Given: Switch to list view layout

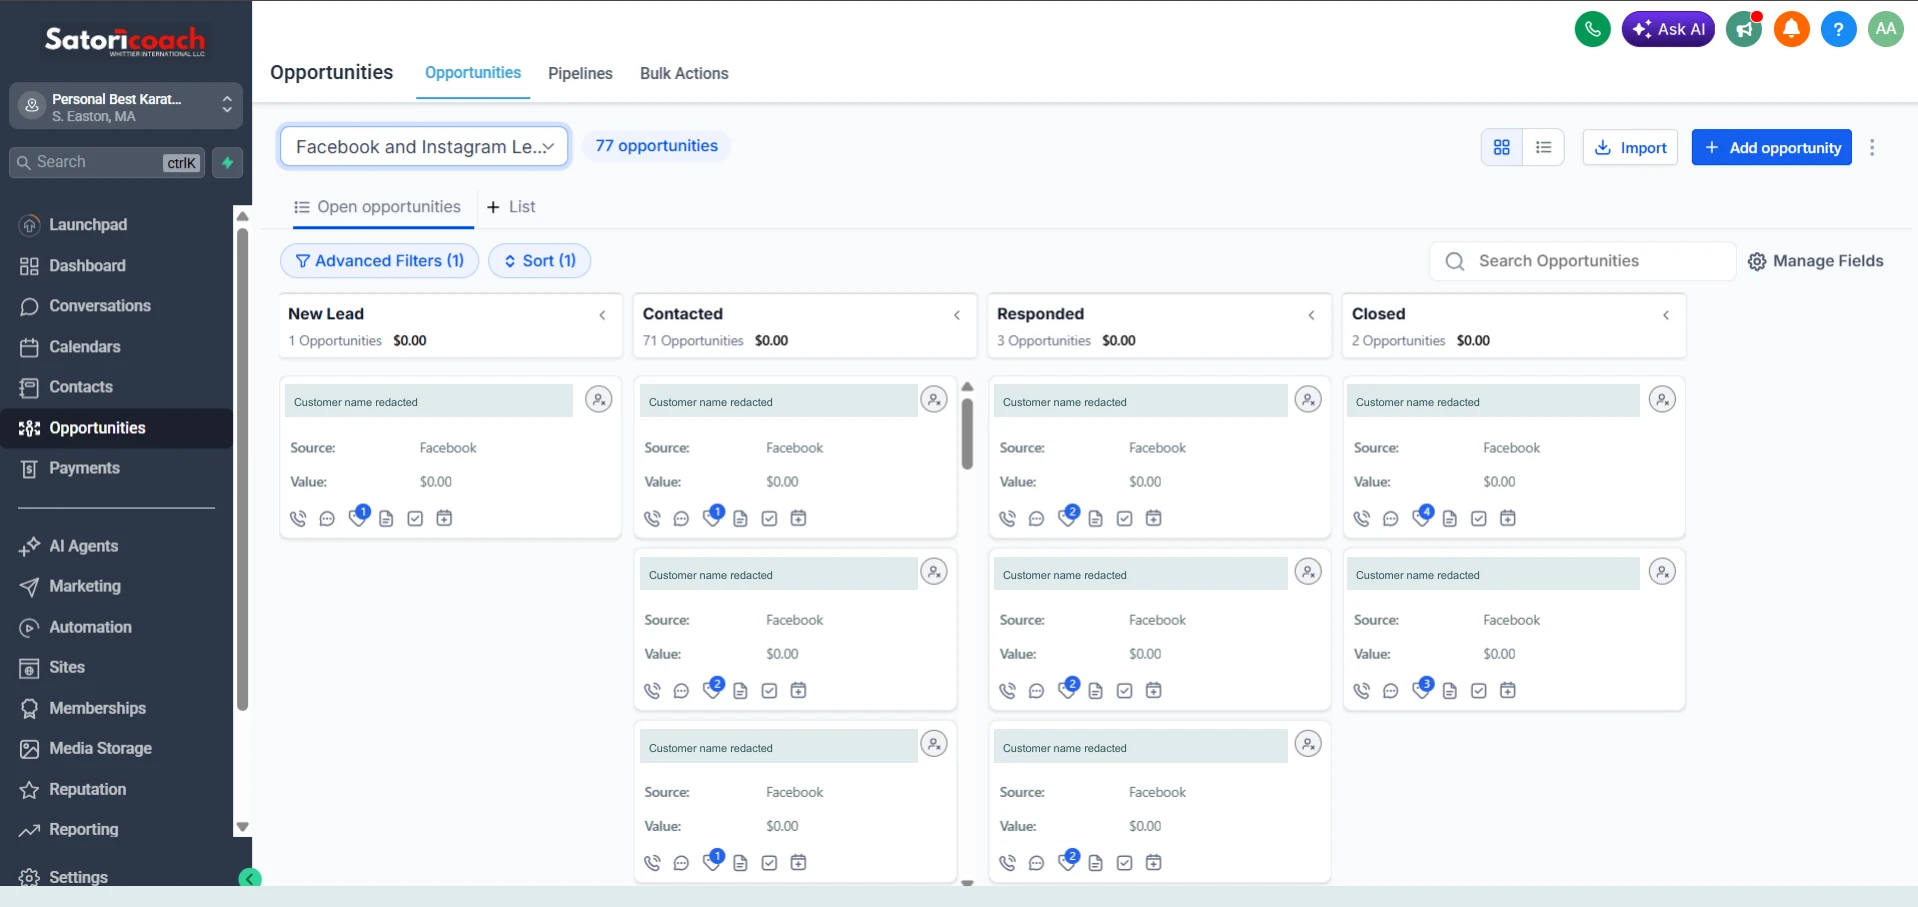Looking at the screenshot, I should [x=1543, y=147].
